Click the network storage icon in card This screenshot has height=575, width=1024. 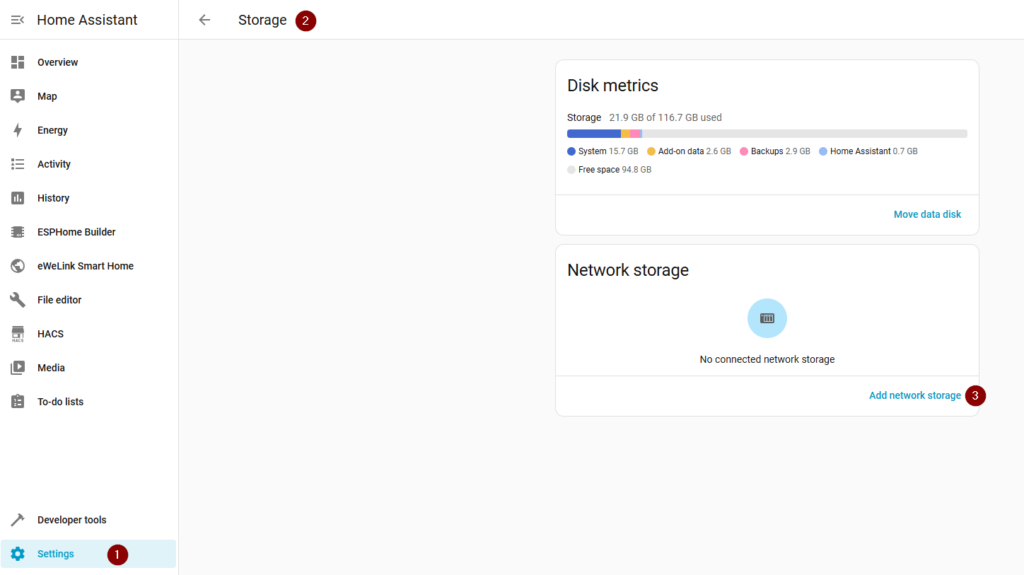coord(767,318)
